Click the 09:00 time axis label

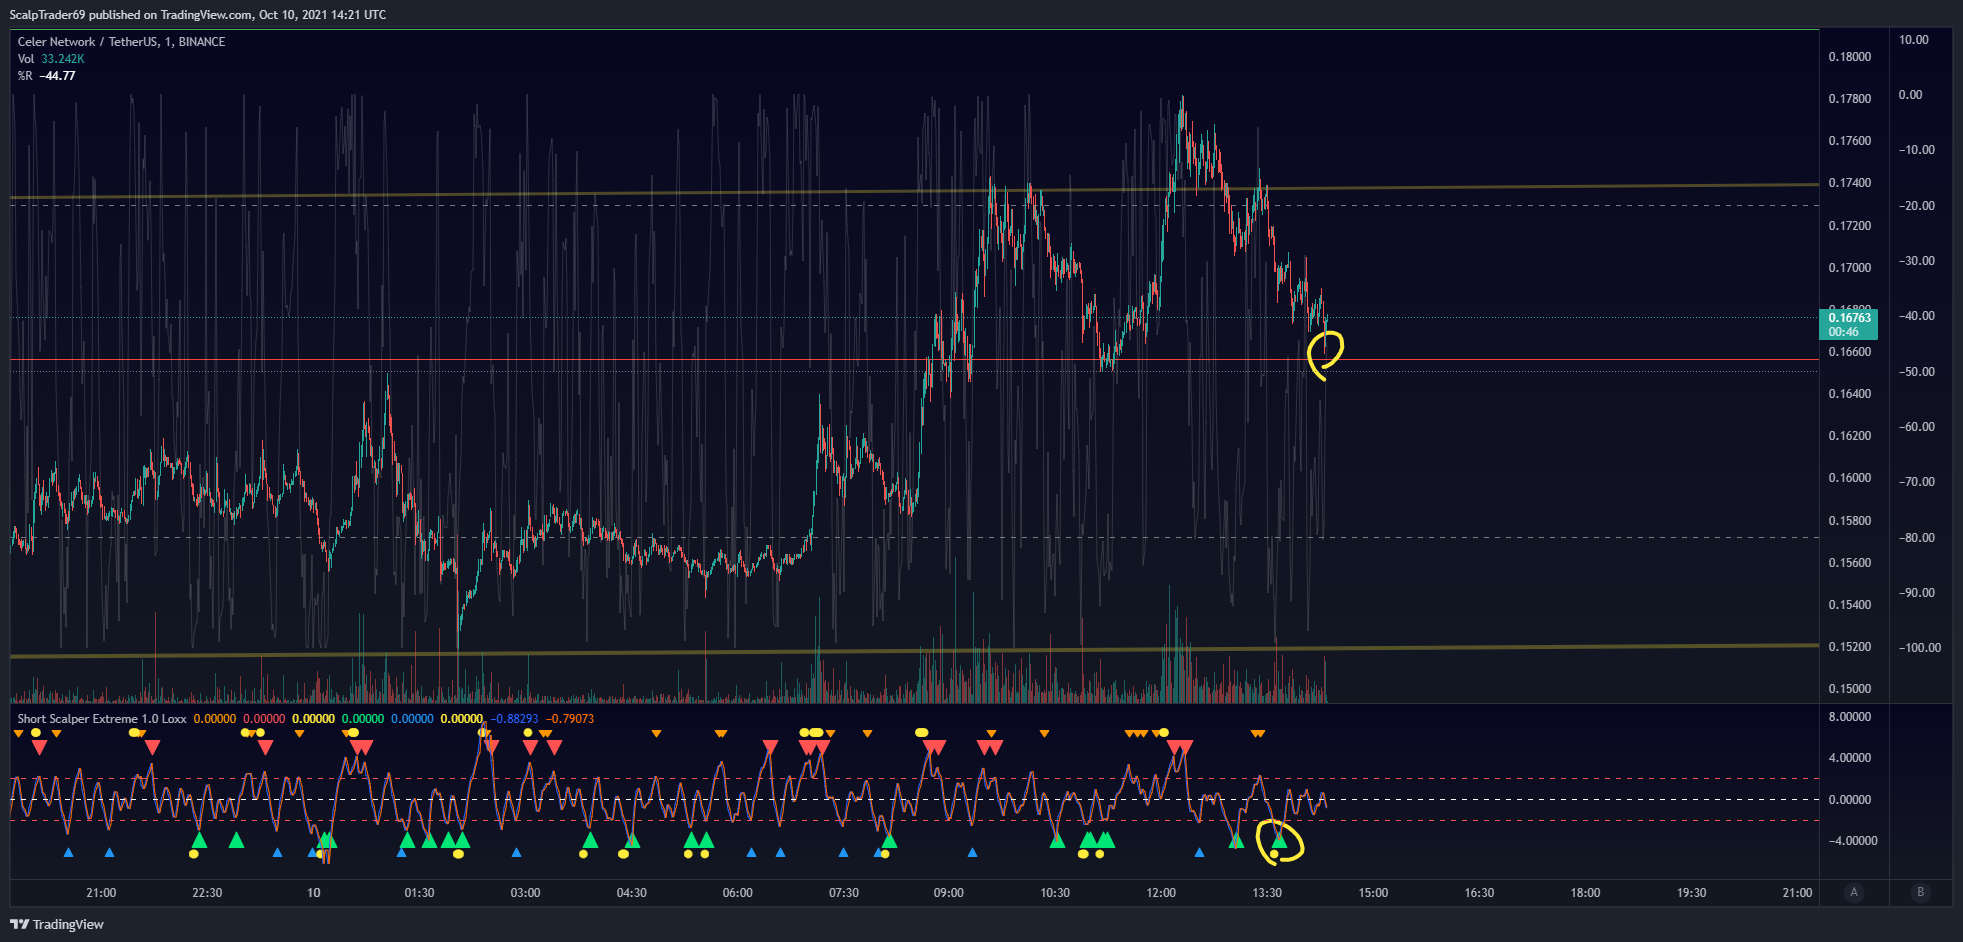click(x=949, y=893)
